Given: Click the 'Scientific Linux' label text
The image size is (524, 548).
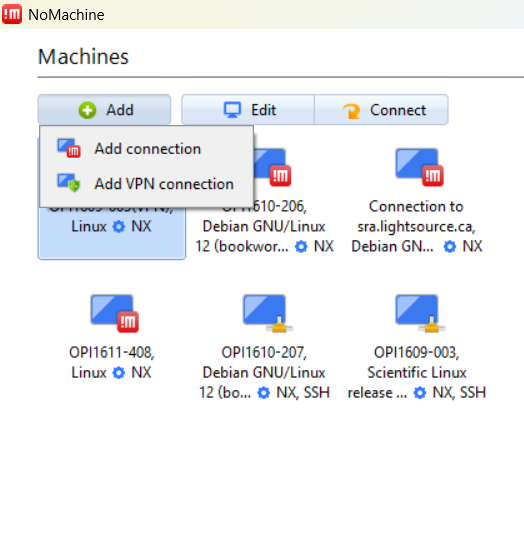Looking at the screenshot, I should (417, 373).
